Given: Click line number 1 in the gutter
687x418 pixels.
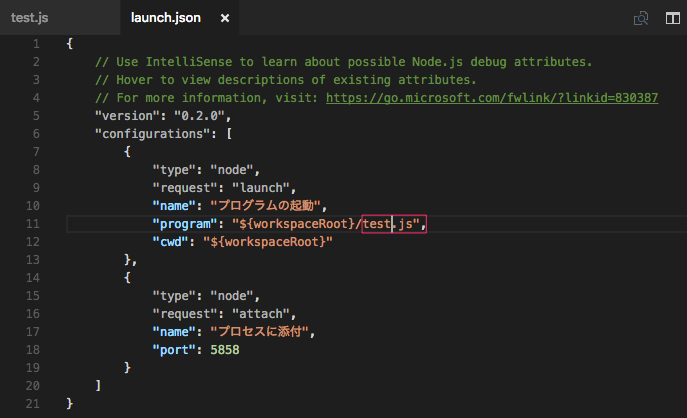Looking at the screenshot, I should tap(36, 44).
